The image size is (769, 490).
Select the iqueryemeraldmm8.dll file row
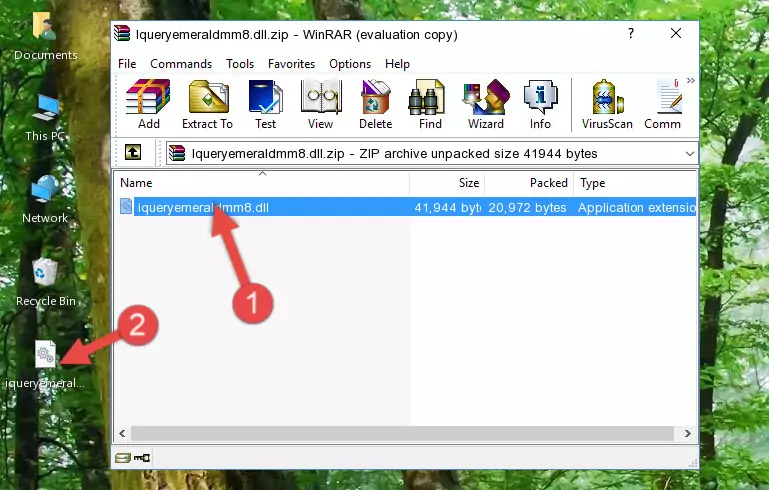(x=407, y=207)
